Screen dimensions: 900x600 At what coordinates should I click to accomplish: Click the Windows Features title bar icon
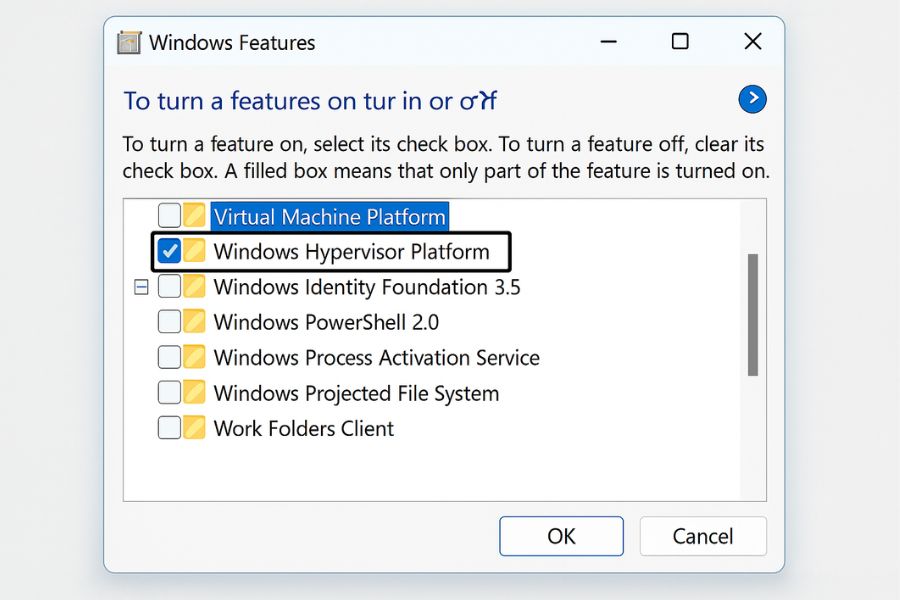click(x=129, y=43)
